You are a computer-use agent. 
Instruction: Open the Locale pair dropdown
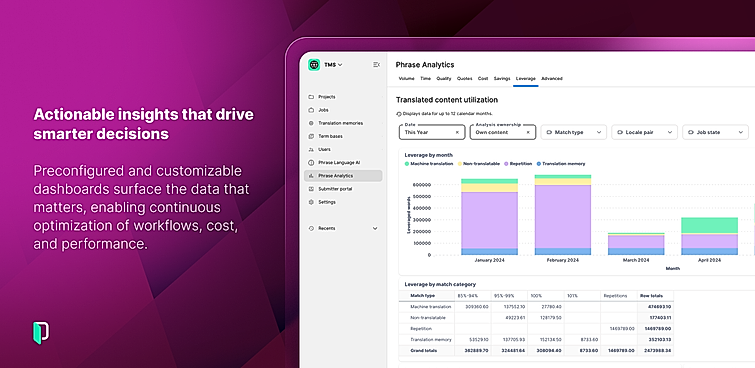[x=645, y=132]
